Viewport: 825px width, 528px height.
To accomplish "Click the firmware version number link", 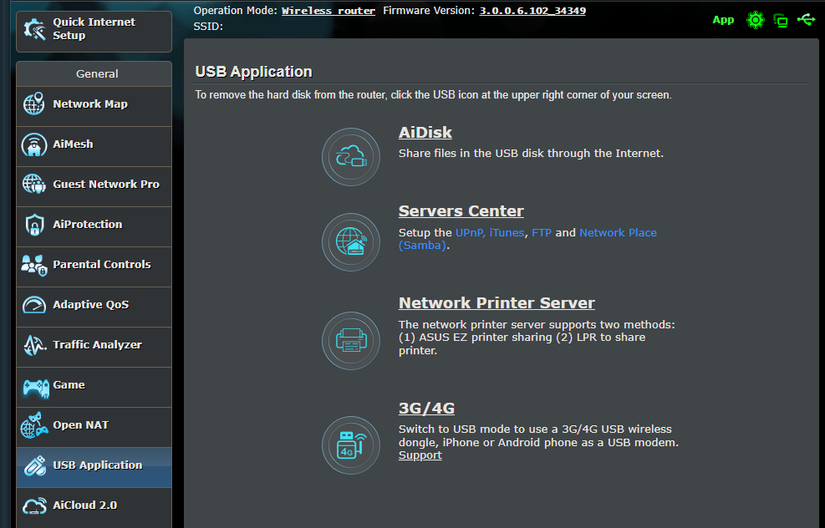I will click(x=532, y=11).
